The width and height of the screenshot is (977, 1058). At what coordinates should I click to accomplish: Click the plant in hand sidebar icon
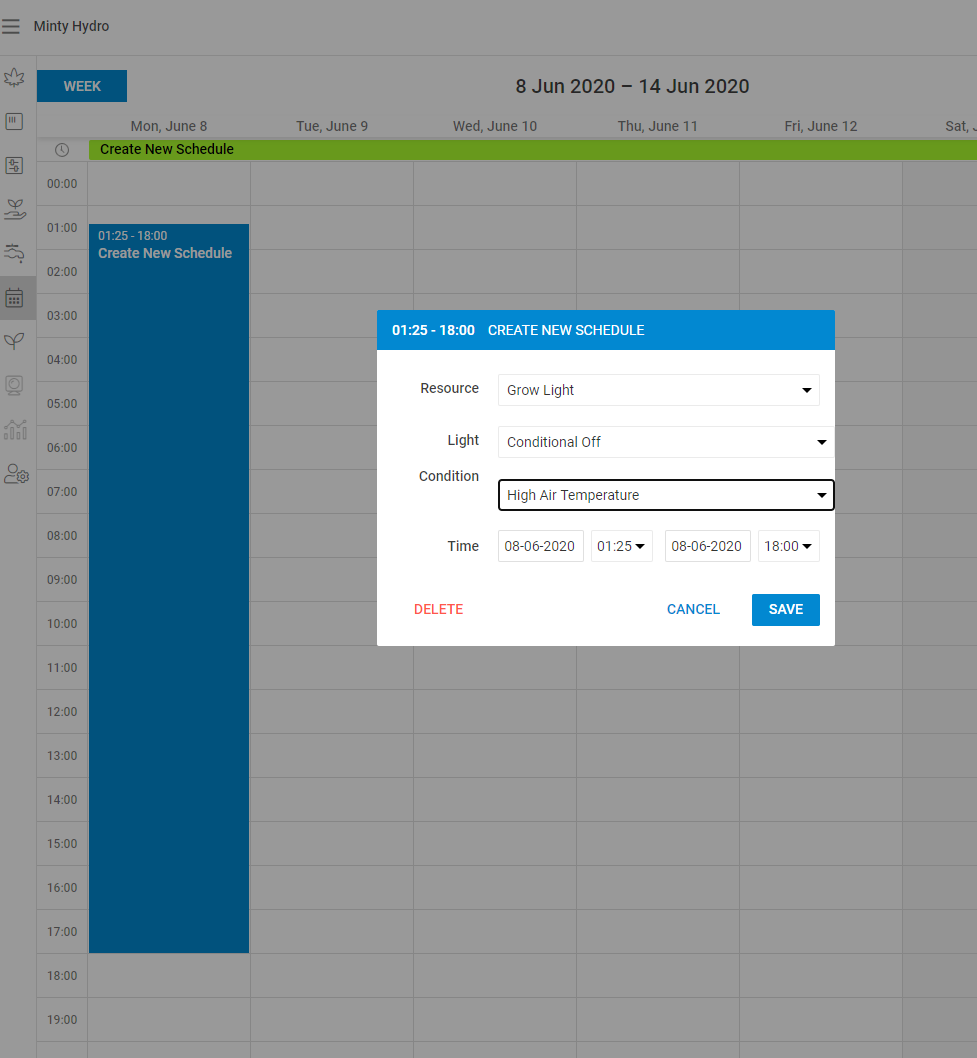(x=14, y=209)
